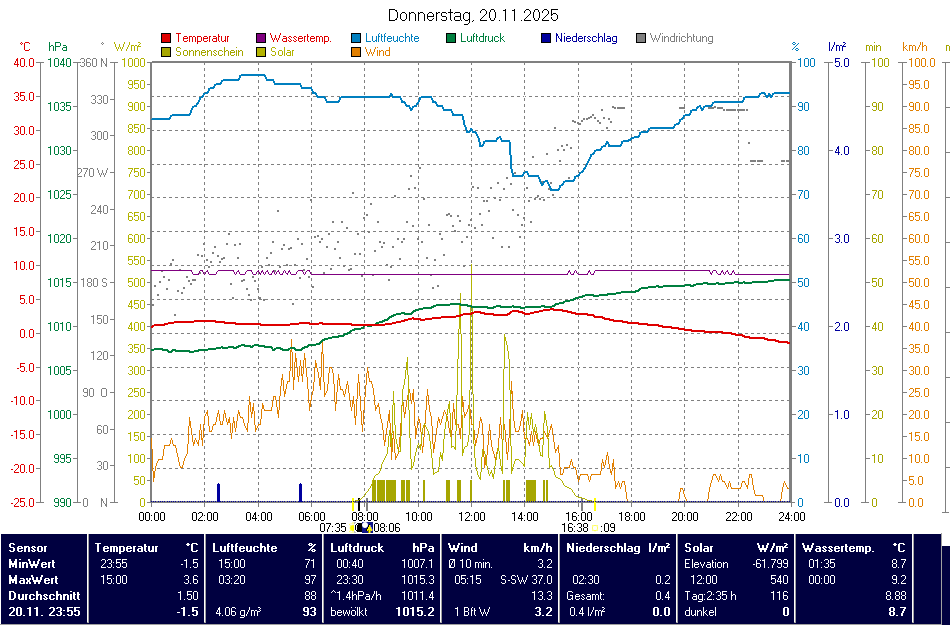Click the Luftdruck column header in table
This screenshot has height=625, width=950.
pos(357,547)
